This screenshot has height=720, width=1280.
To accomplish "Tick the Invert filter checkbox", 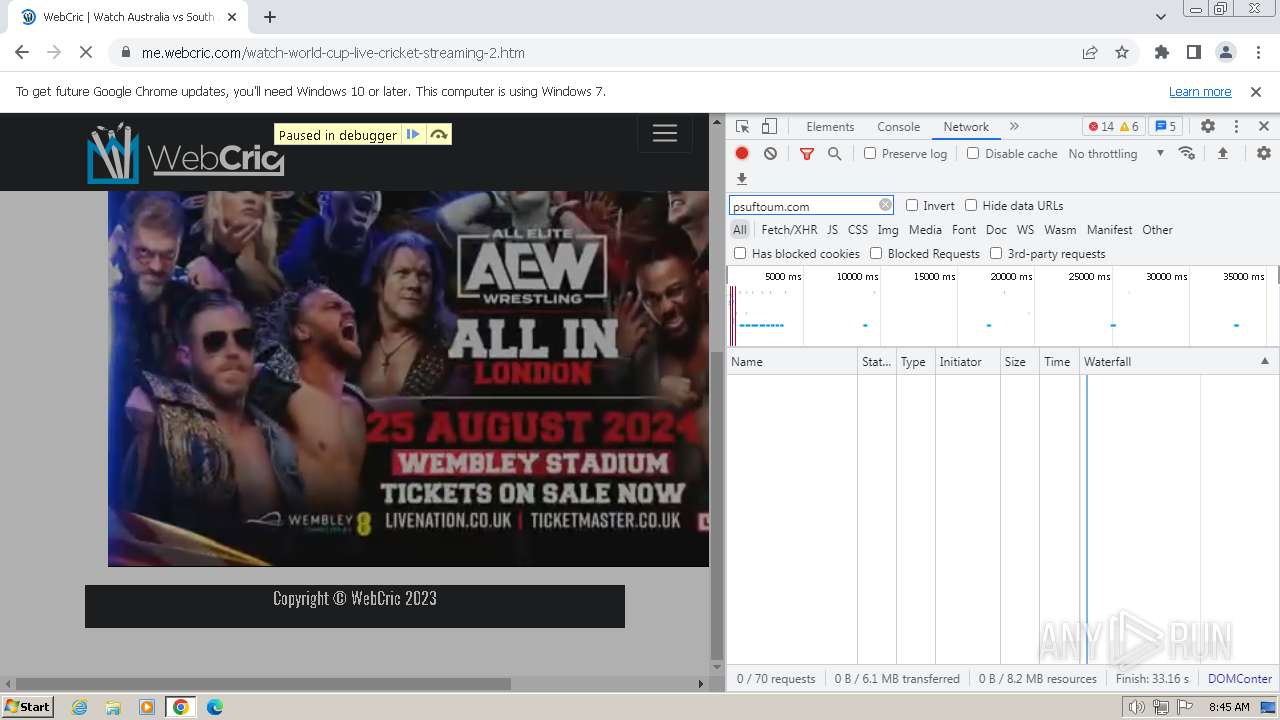I will [x=912, y=205].
